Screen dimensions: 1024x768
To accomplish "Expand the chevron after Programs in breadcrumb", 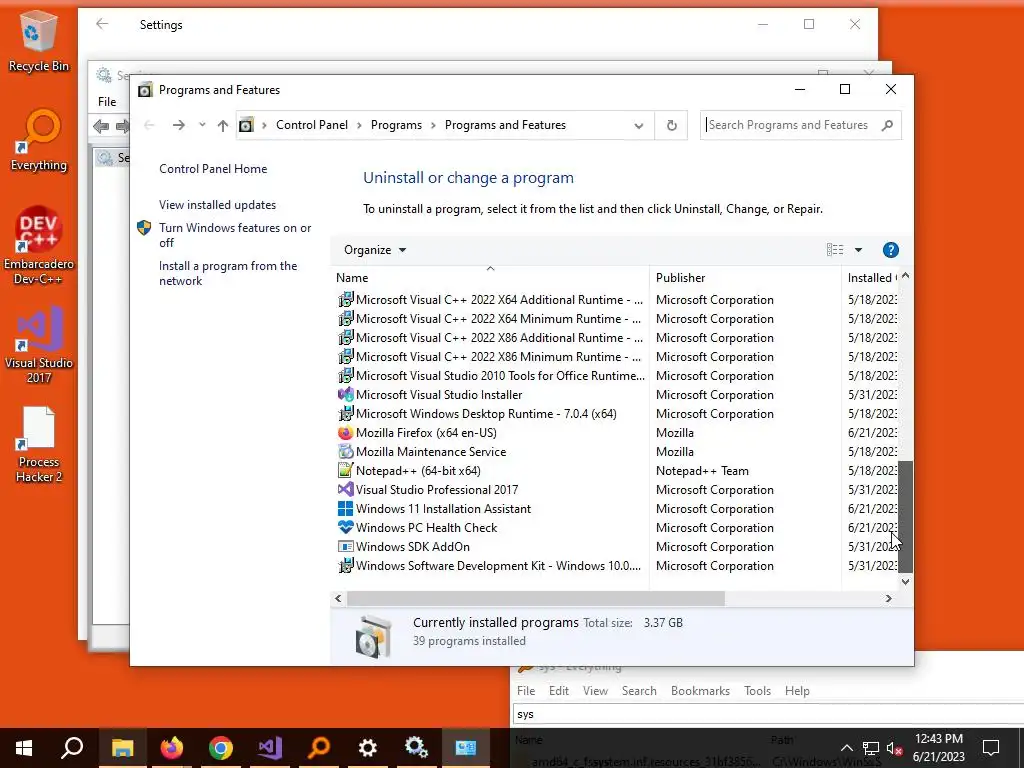I will [433, 125].
